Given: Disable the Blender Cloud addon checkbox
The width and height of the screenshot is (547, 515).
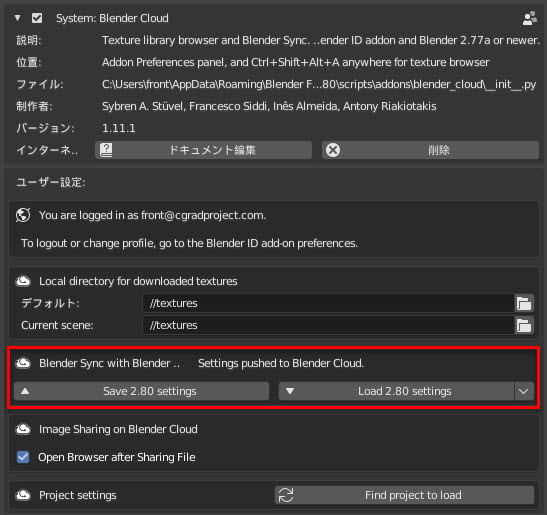Looking at the screenshot, I should [x=37, y=18].
